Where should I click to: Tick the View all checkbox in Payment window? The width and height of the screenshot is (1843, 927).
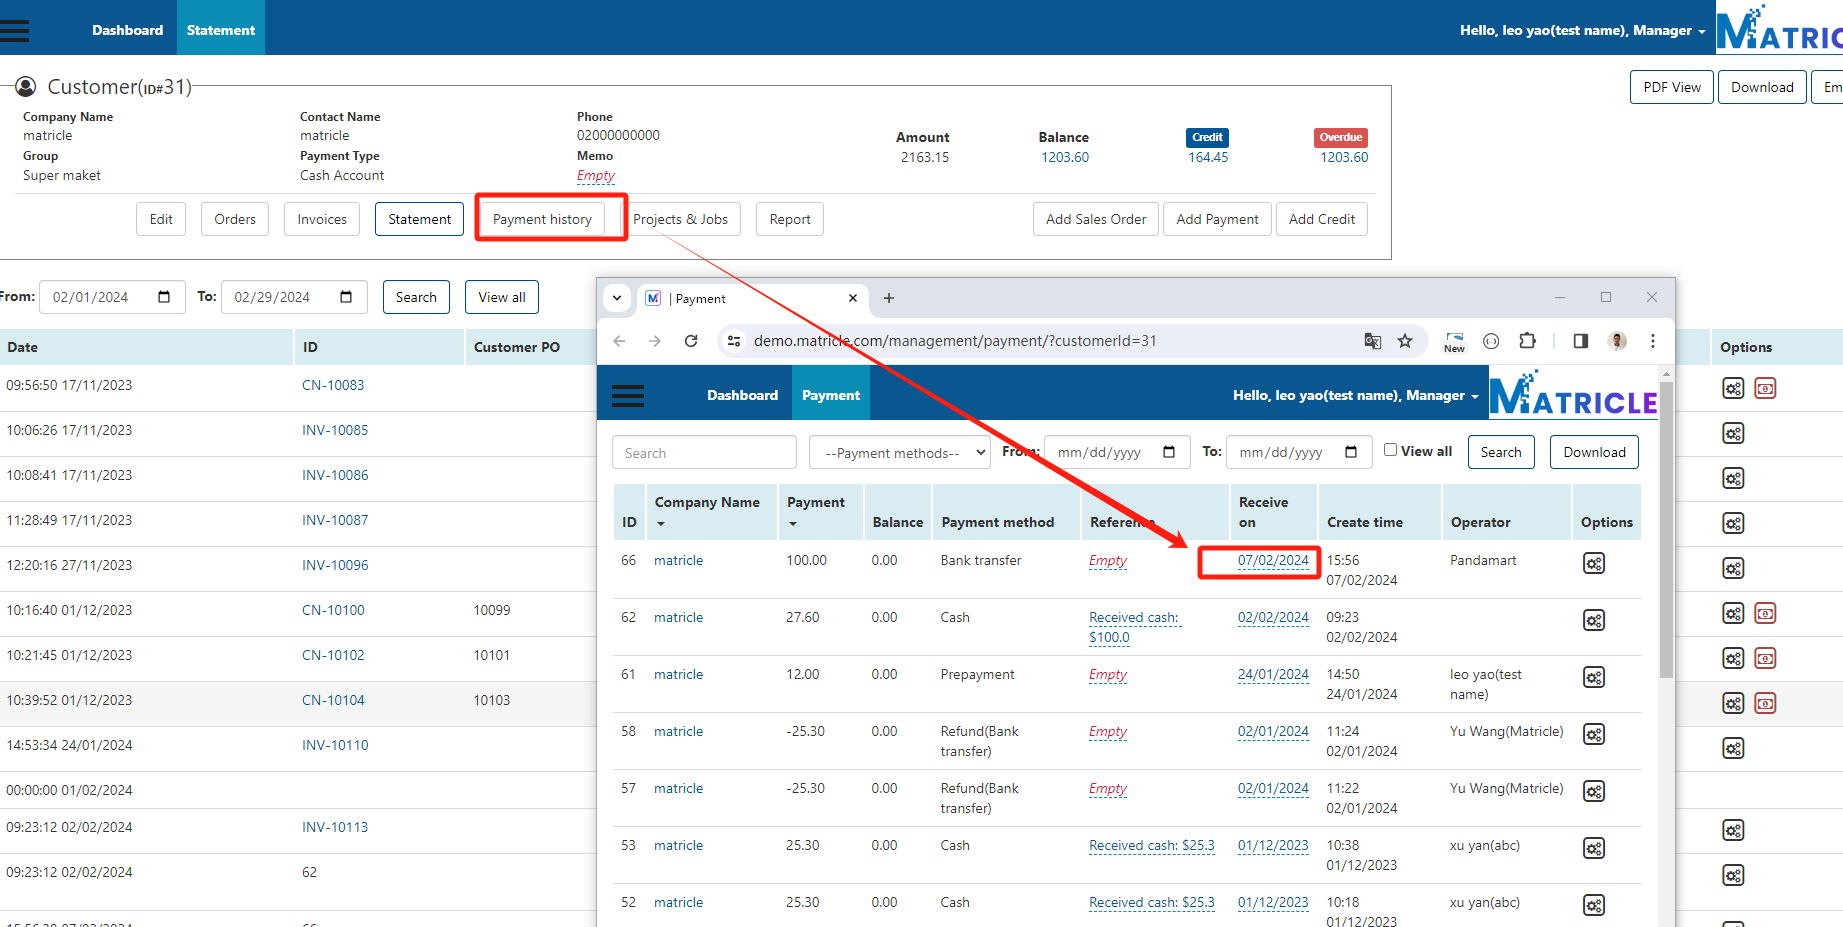(x=1390, y=450)
